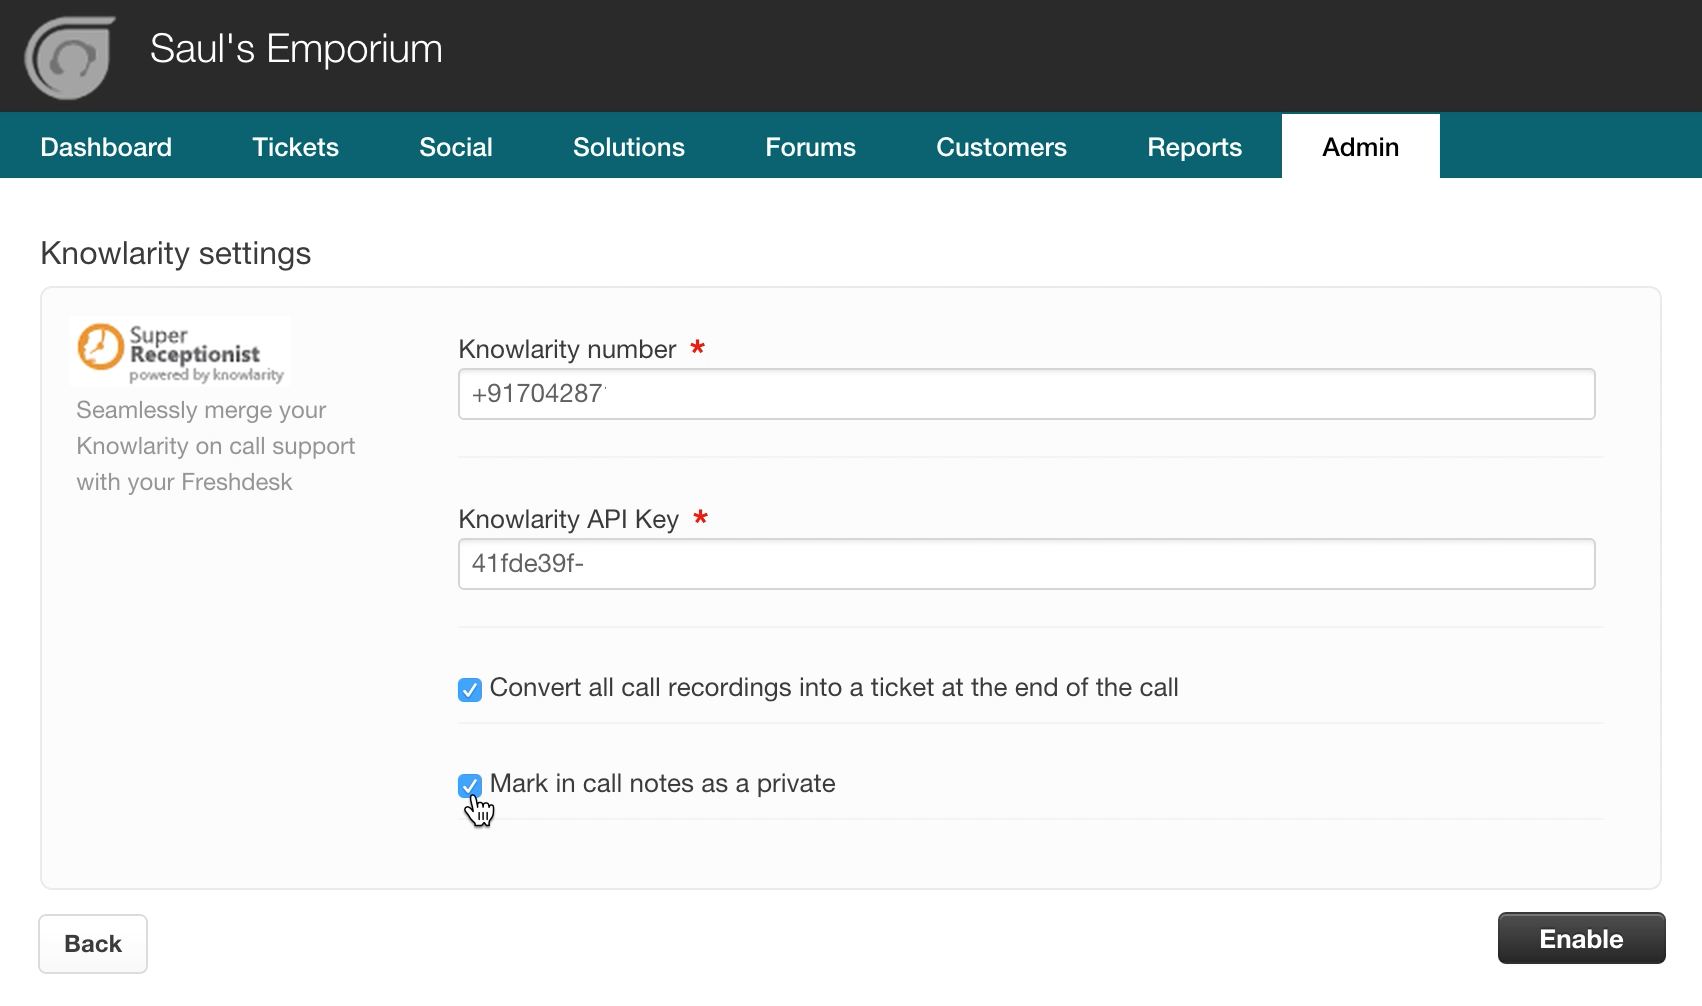Click the Knowlarity settings heading
The width and height of the screenshot is (1702, 1006).
[176, 254]
